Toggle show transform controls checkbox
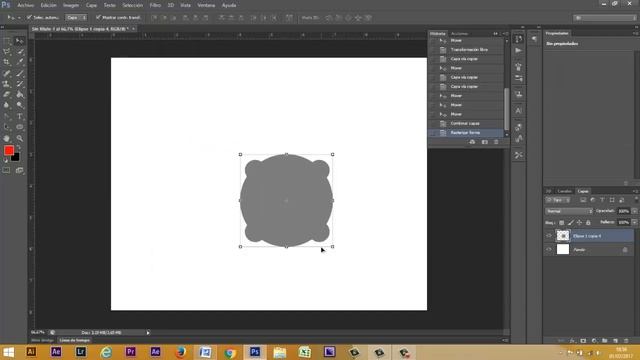640x360 pixels. pyautogui.click(x=98, y=18)
